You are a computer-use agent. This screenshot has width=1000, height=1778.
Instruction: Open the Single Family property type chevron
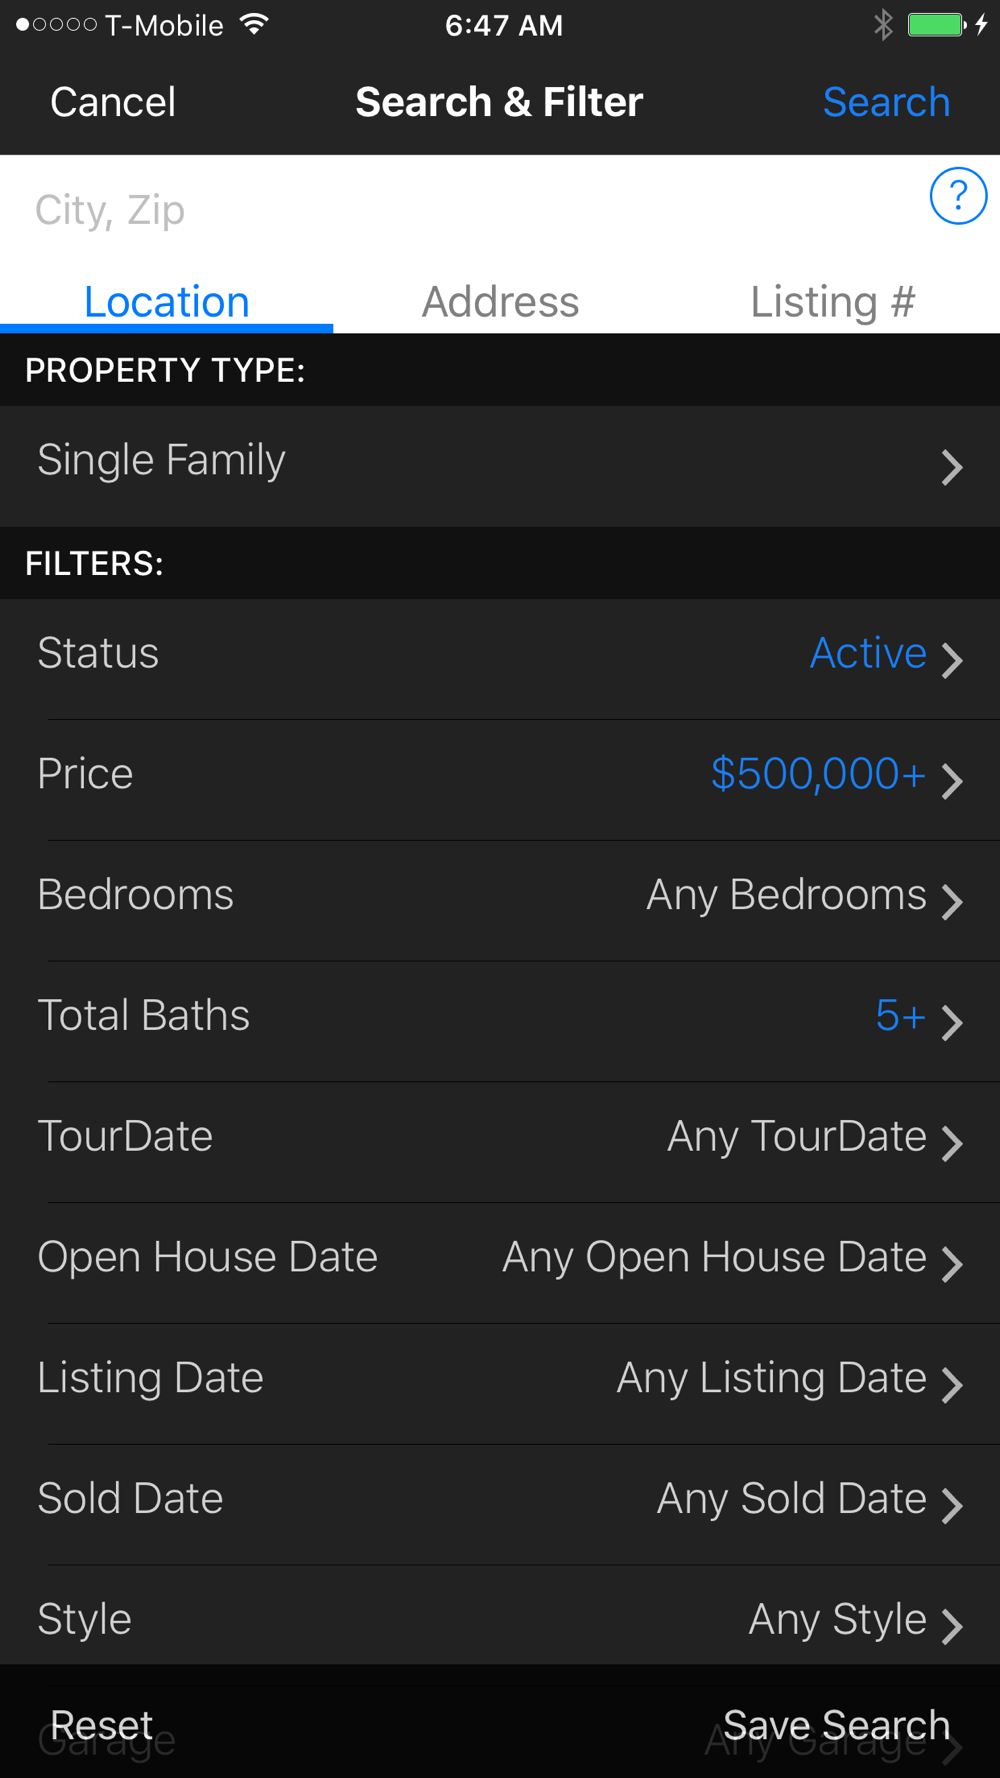(x=951, y=466)
